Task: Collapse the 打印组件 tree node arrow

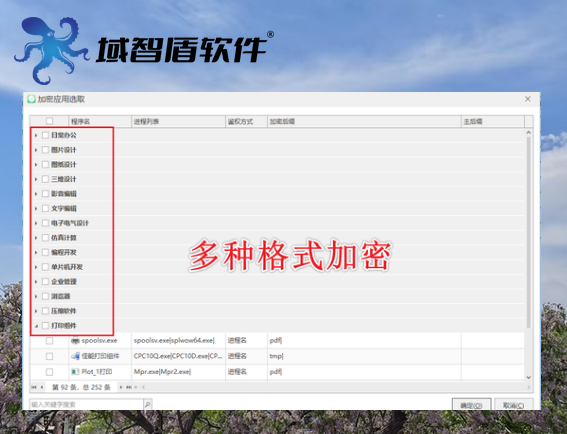Action: (36, 326)
